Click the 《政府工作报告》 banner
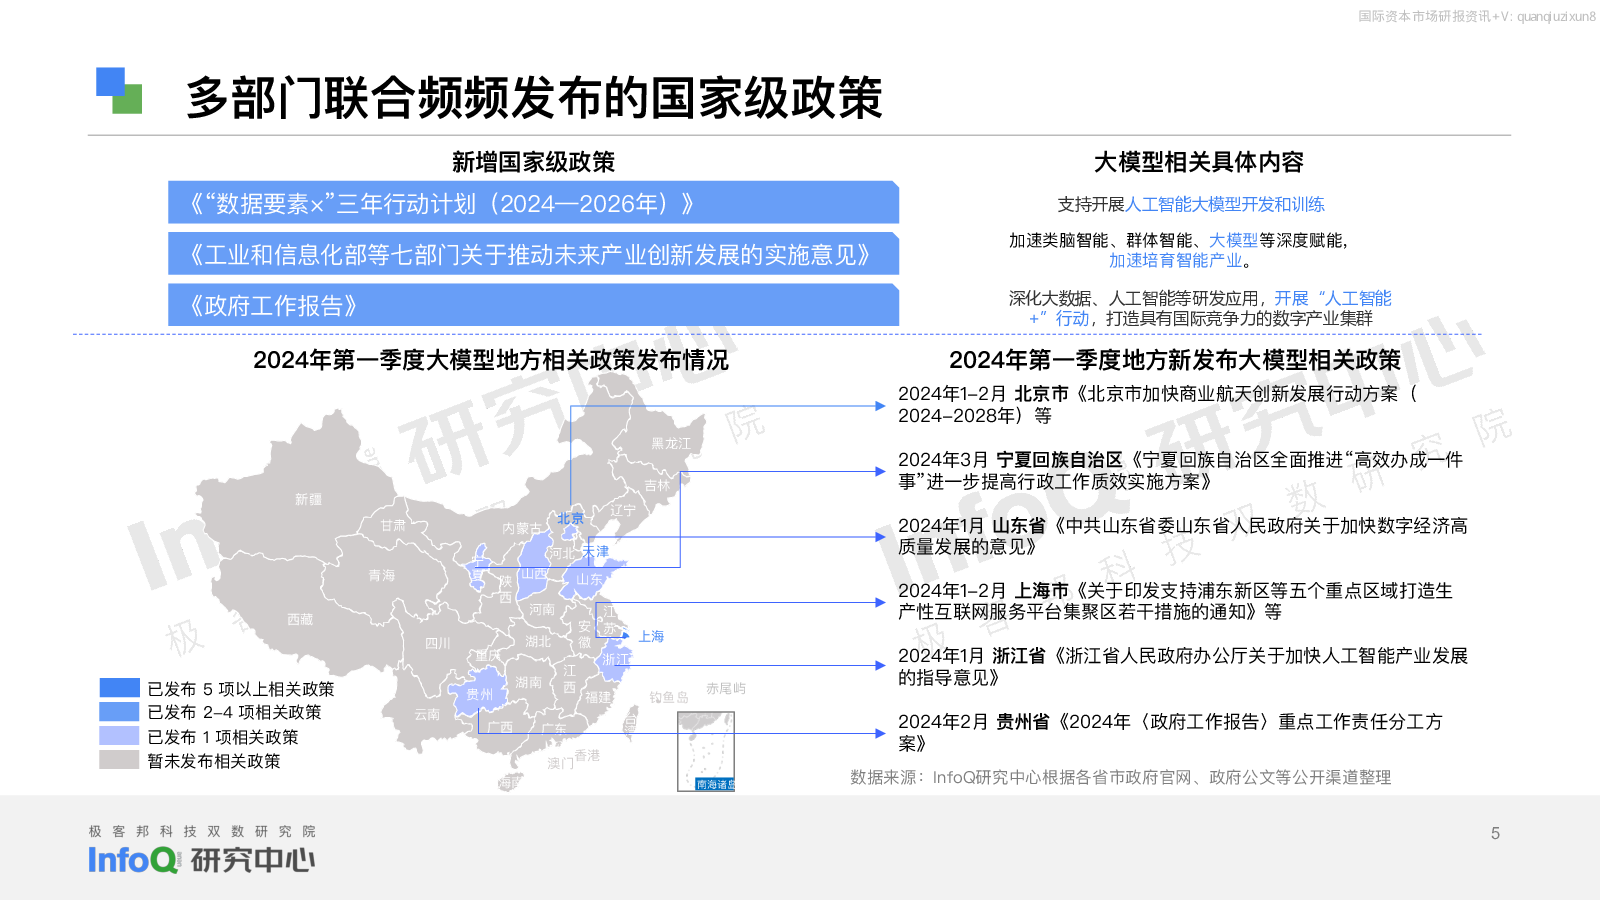This screenshot has width=1600, height=900. click(533, 305)
